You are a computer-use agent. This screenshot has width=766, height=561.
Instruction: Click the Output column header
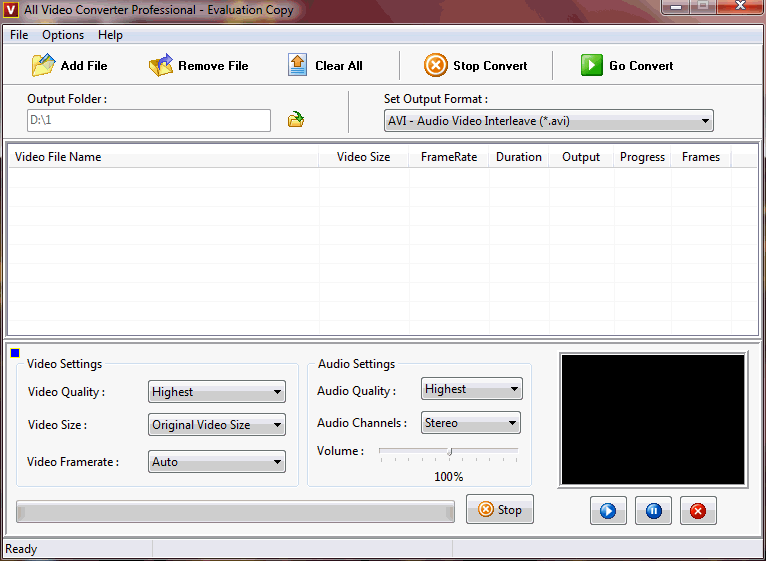point(581,157)
